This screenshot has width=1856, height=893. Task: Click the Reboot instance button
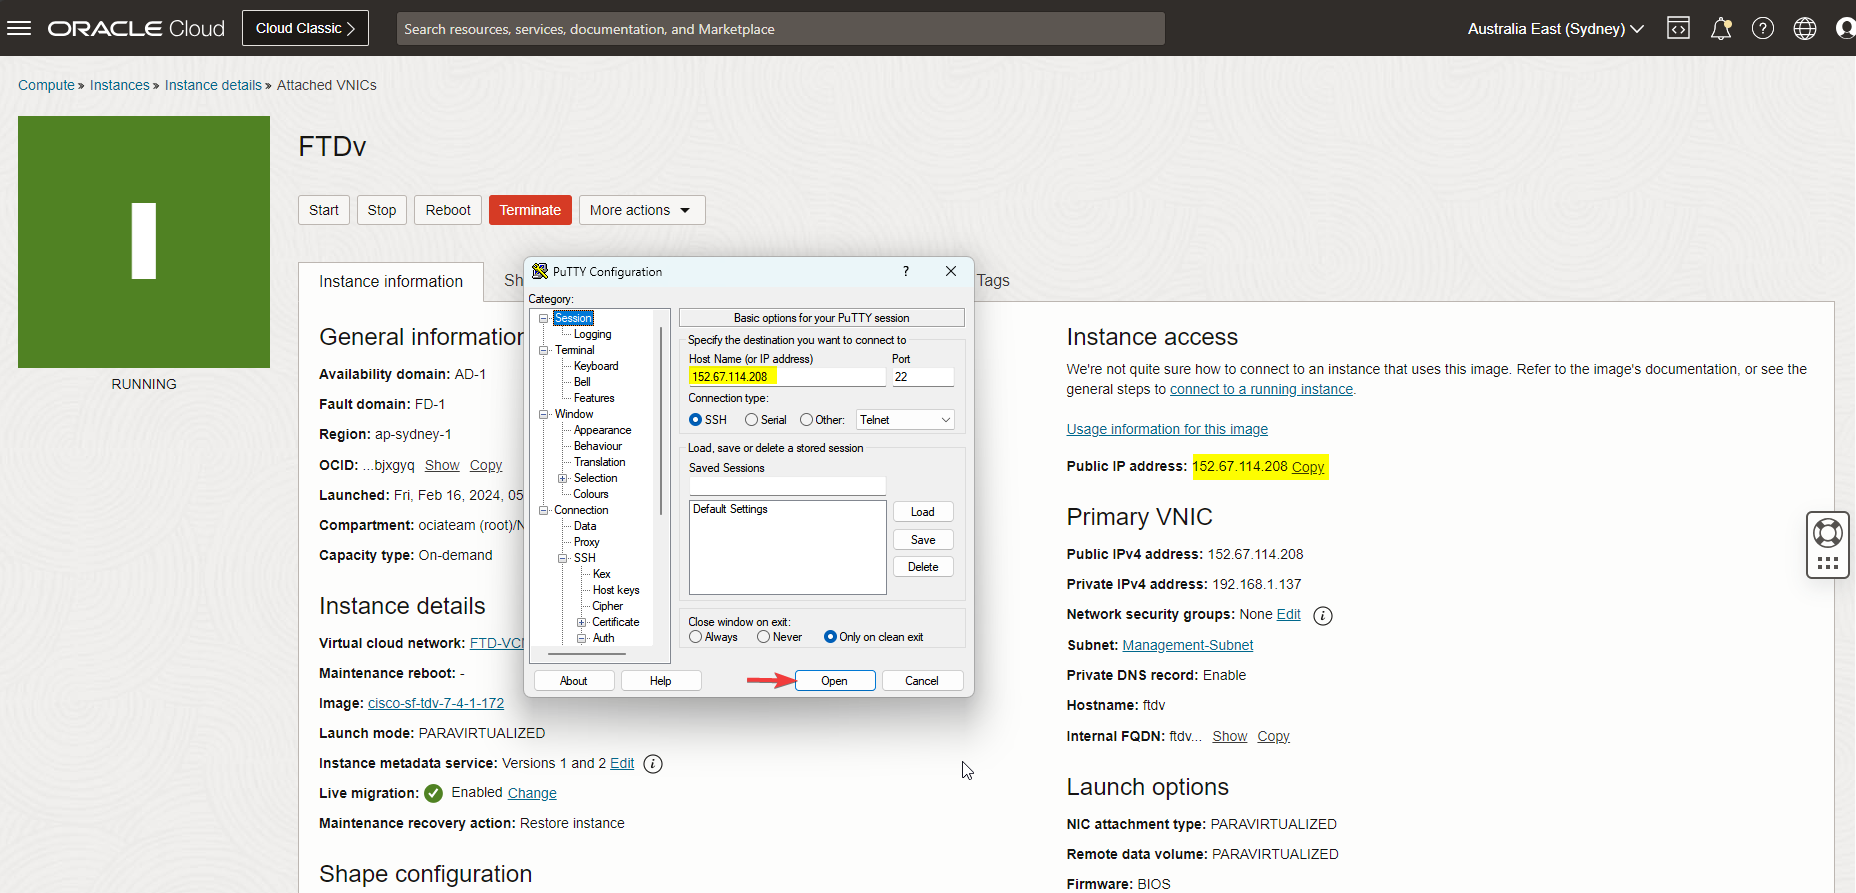[x=448, y=210]
